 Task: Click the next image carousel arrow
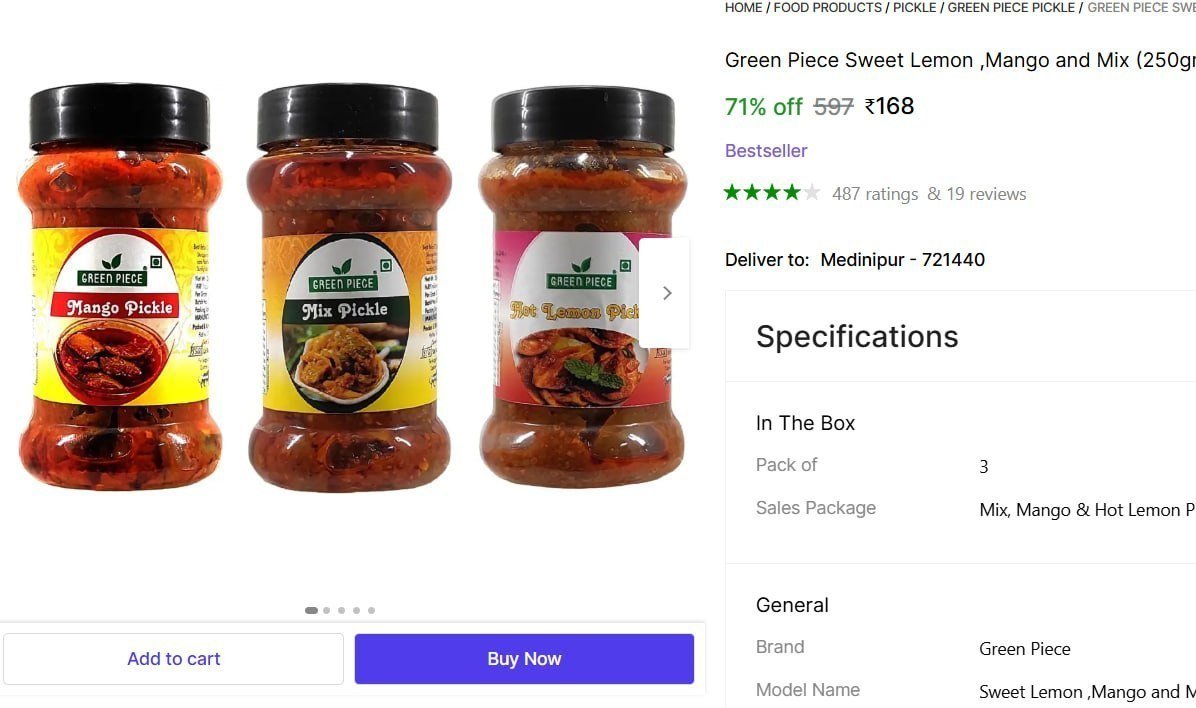pyautogui.click(x=666, y=292)
